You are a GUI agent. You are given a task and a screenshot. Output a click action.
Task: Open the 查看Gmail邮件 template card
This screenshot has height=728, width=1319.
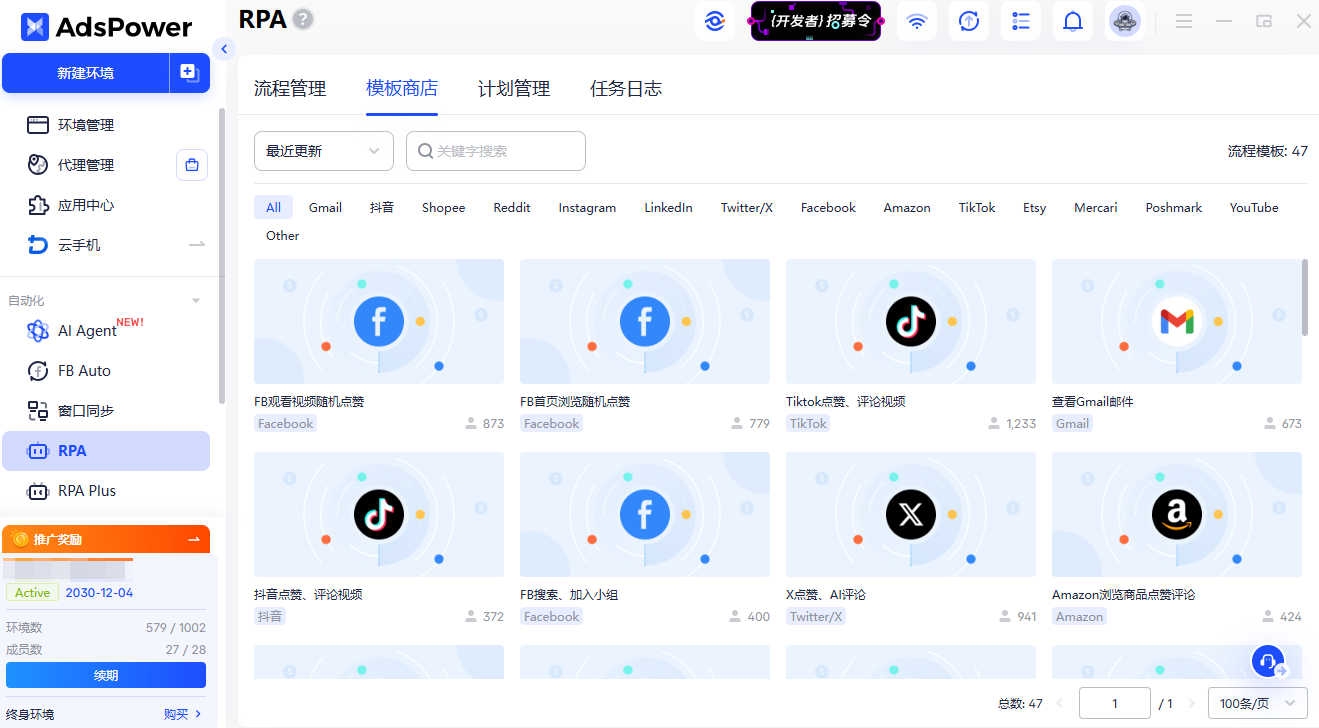[1177, 344]
